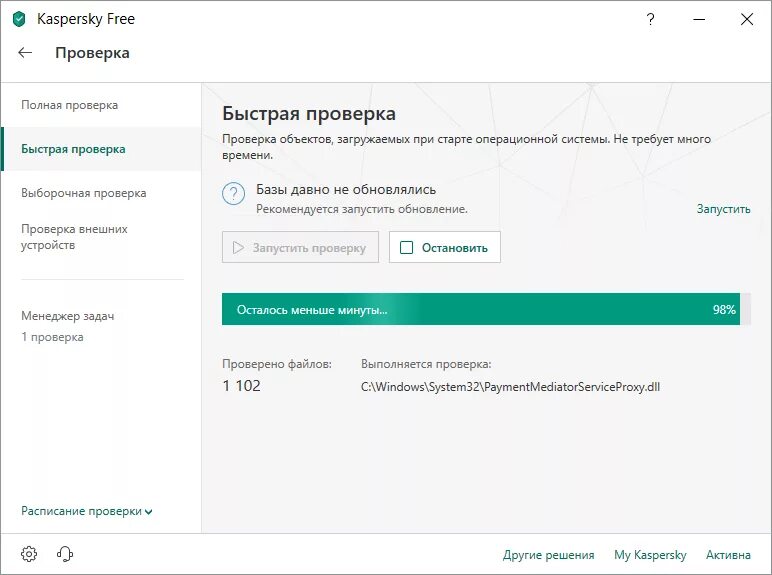The height and width of the screenshot is (575, 772).
Task: Go back using the arrow icon
Action: [x=25, y=52]
